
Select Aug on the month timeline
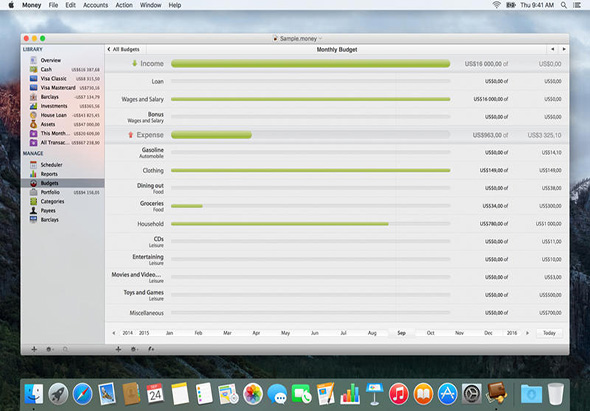click(372, 333)
